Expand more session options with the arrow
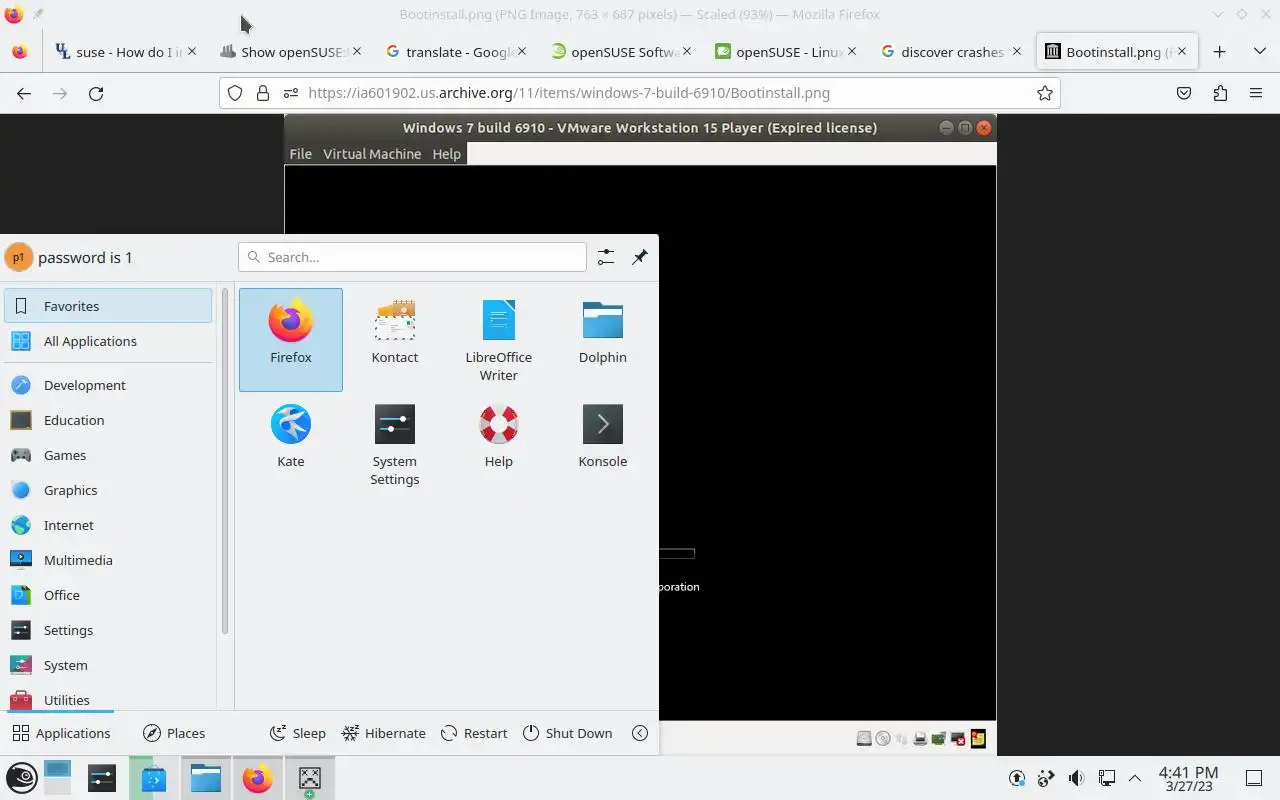The width and height of the screenshot is (1280, 800). [x=640, y=733]
